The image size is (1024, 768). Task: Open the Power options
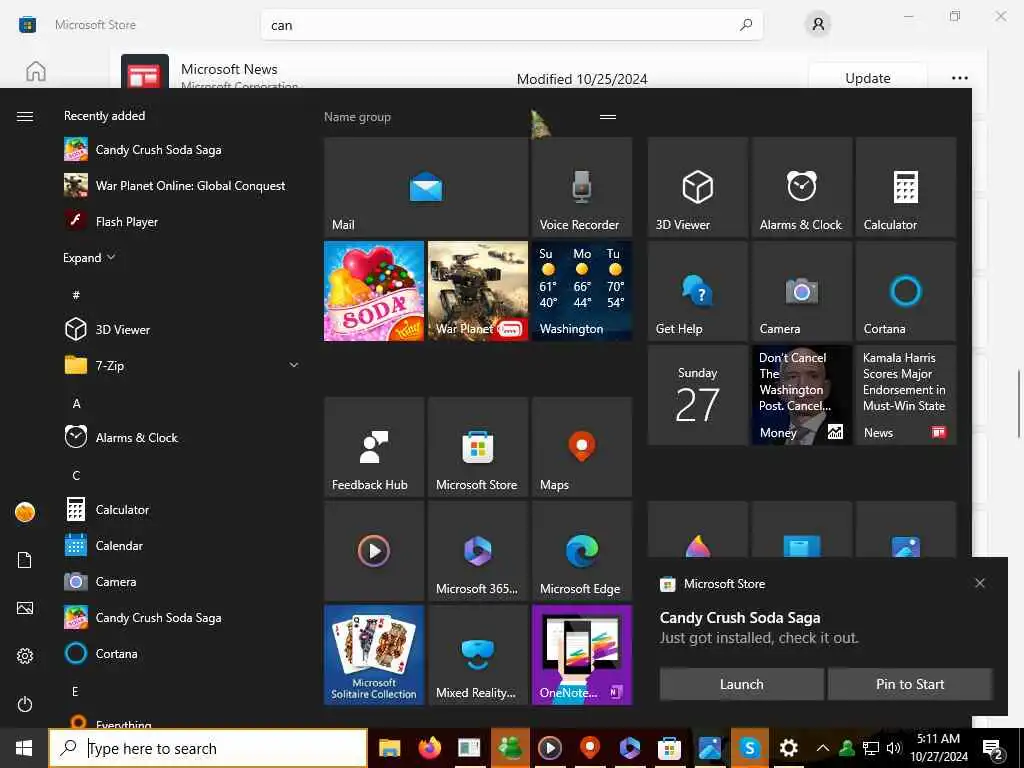coord(25,704)
